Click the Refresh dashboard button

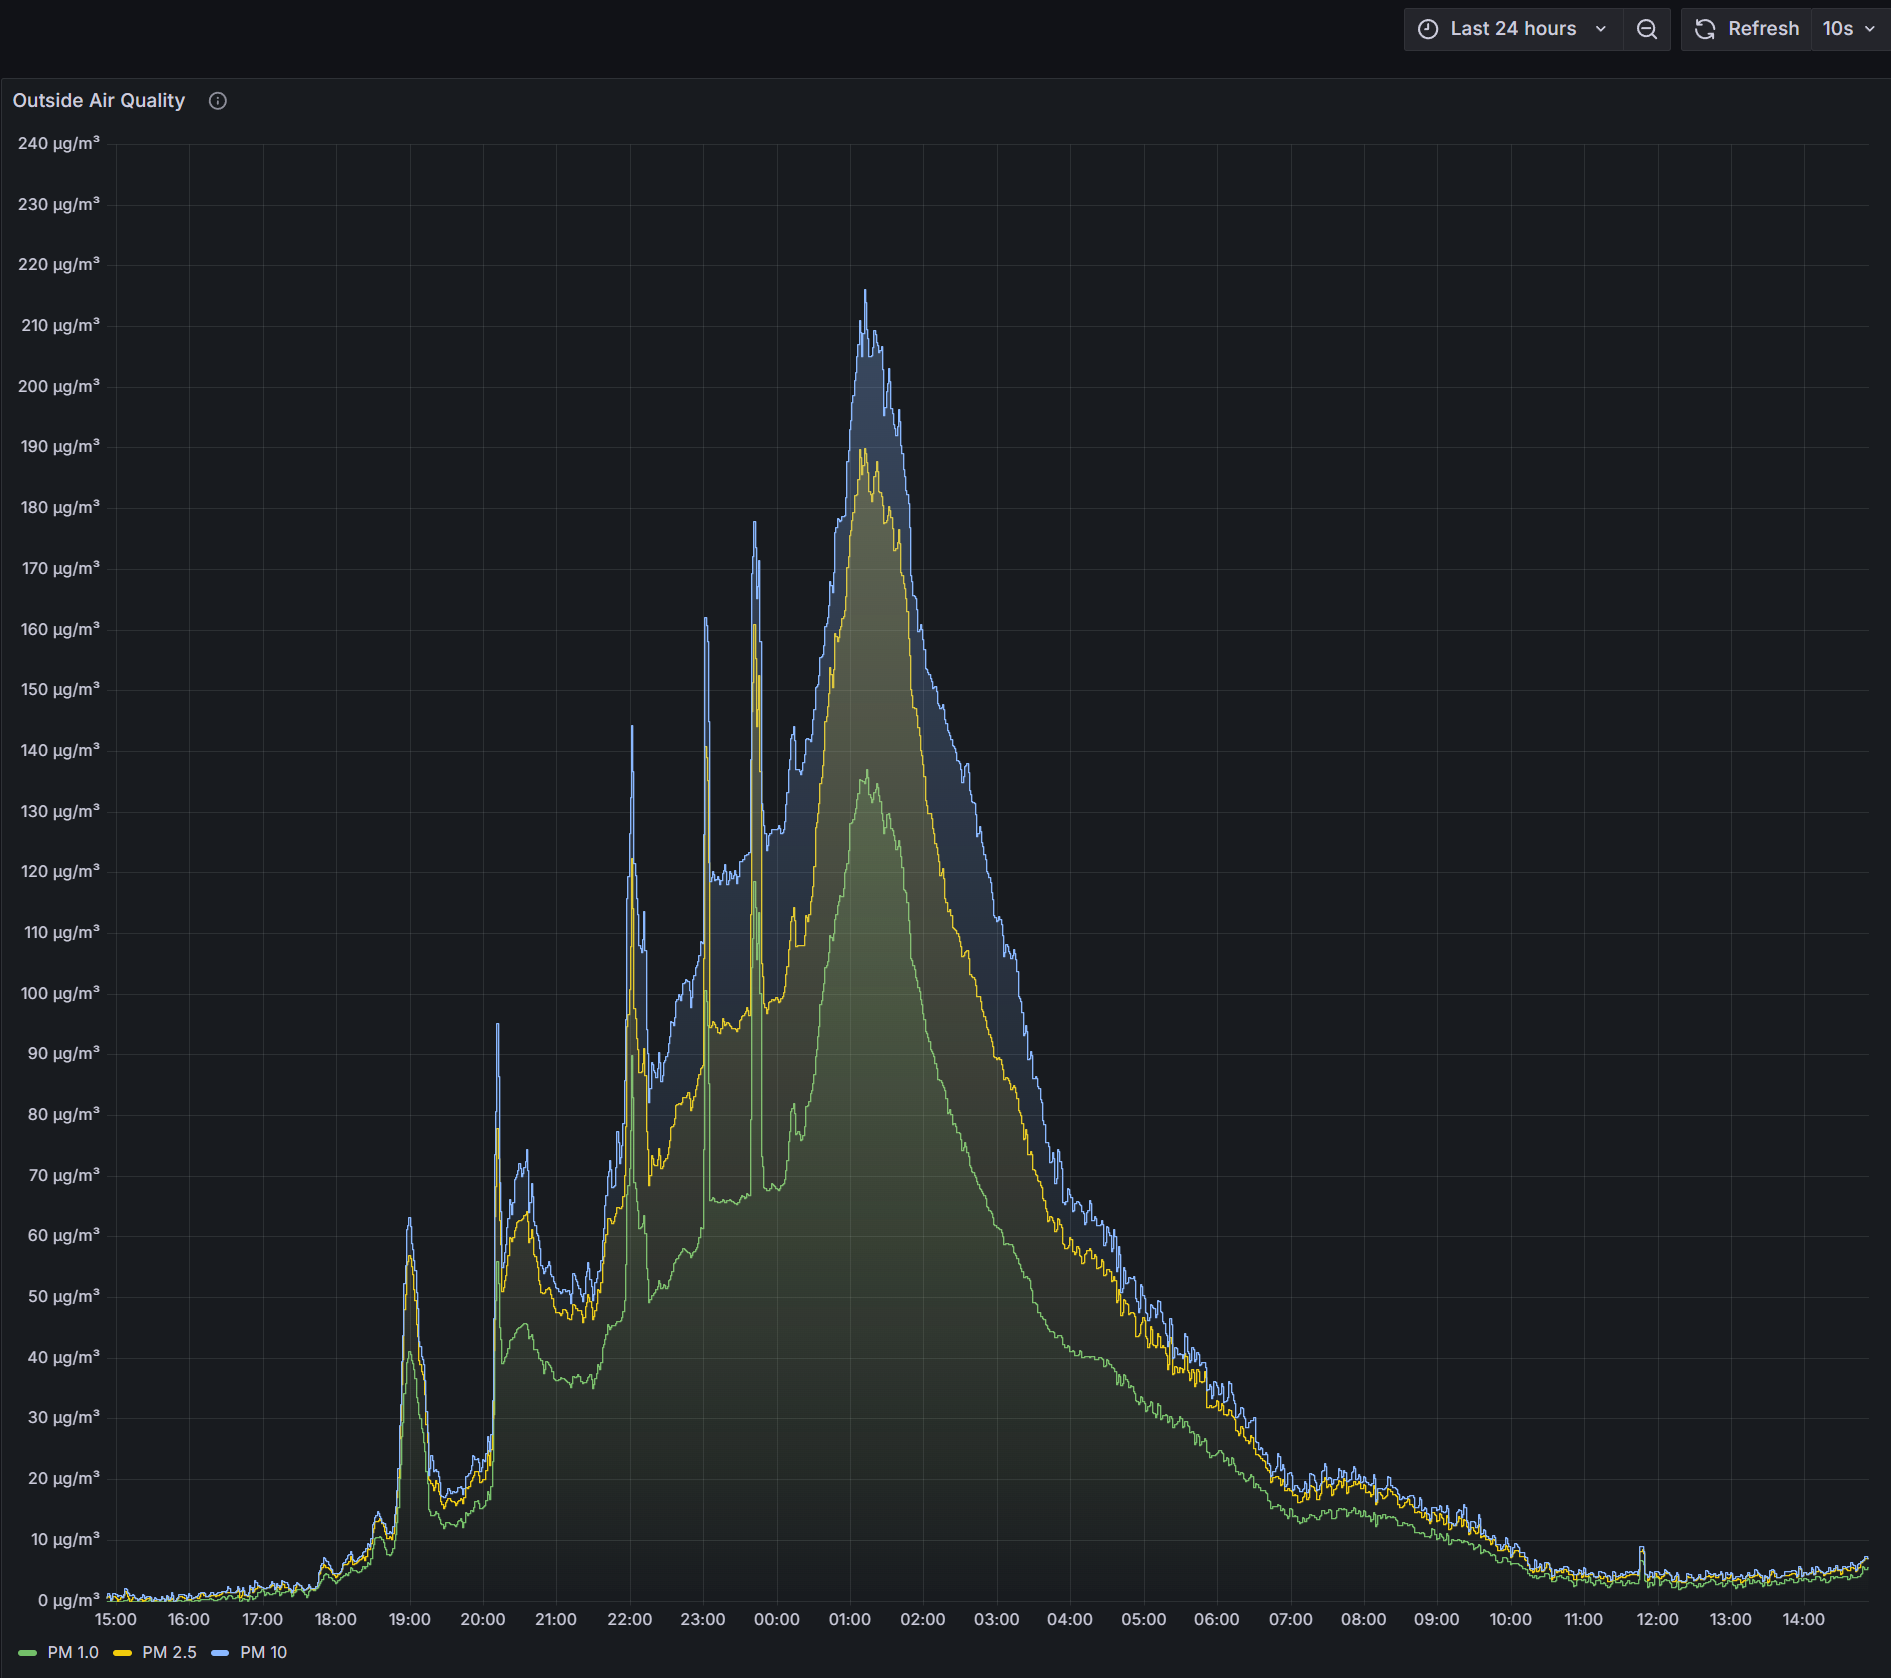pos(1747,29)
